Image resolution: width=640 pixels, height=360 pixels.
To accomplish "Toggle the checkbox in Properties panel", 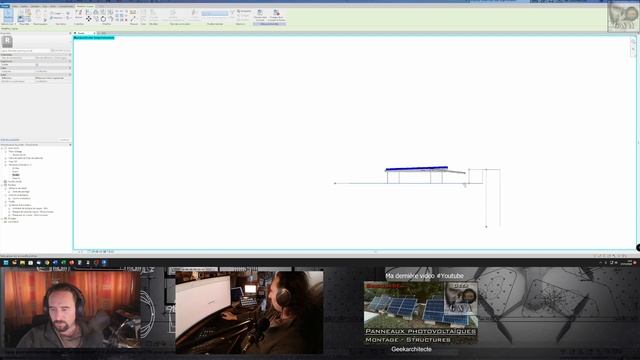I will 37,64.
